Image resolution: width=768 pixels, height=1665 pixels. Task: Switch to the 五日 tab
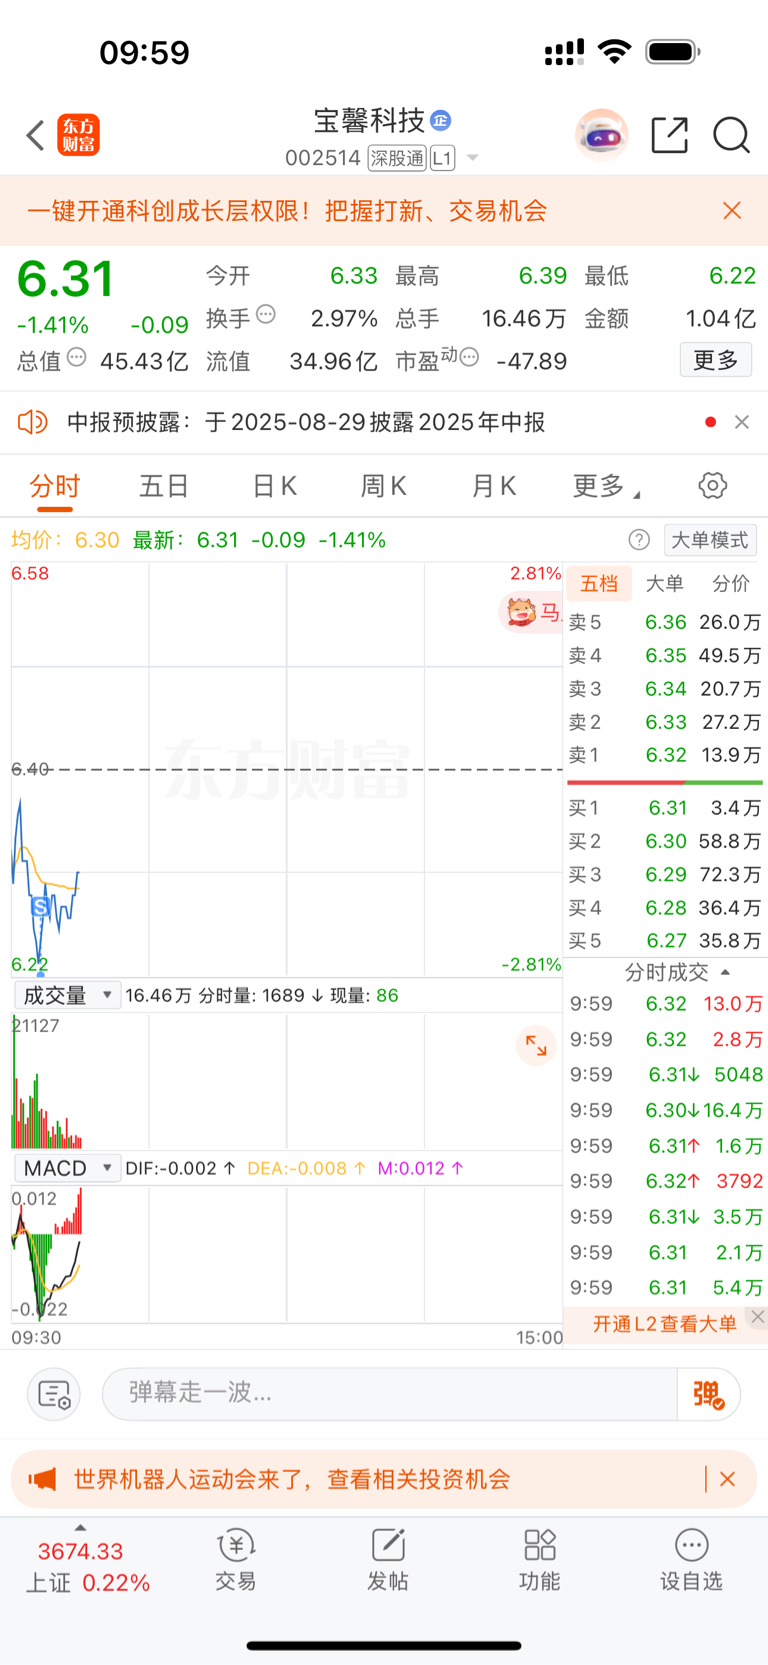[164, 486]
